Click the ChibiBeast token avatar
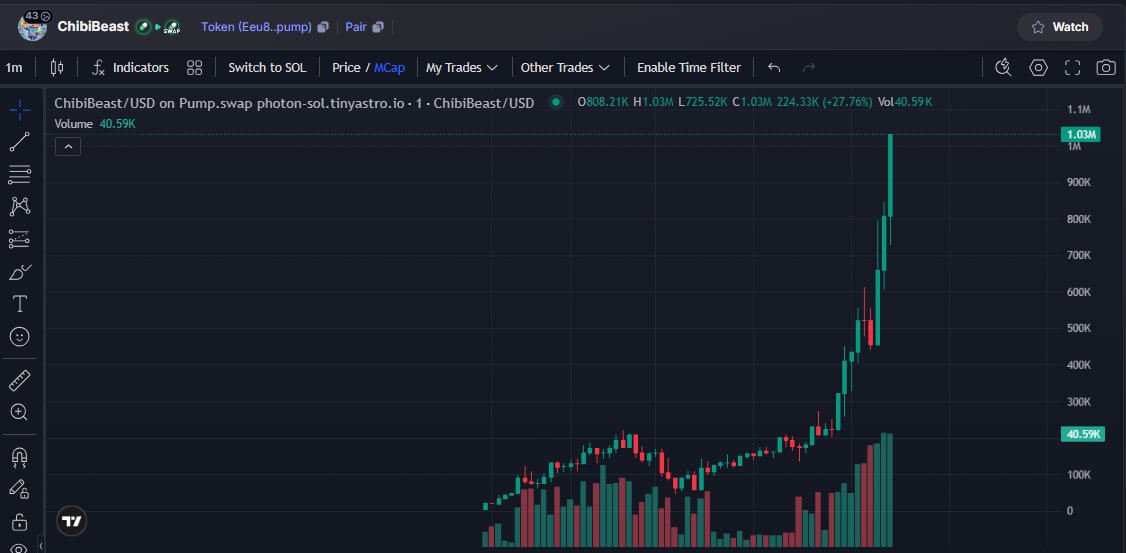Image resolution: width=1126 pixels, height=553 pixels. (x=32, y=27)
